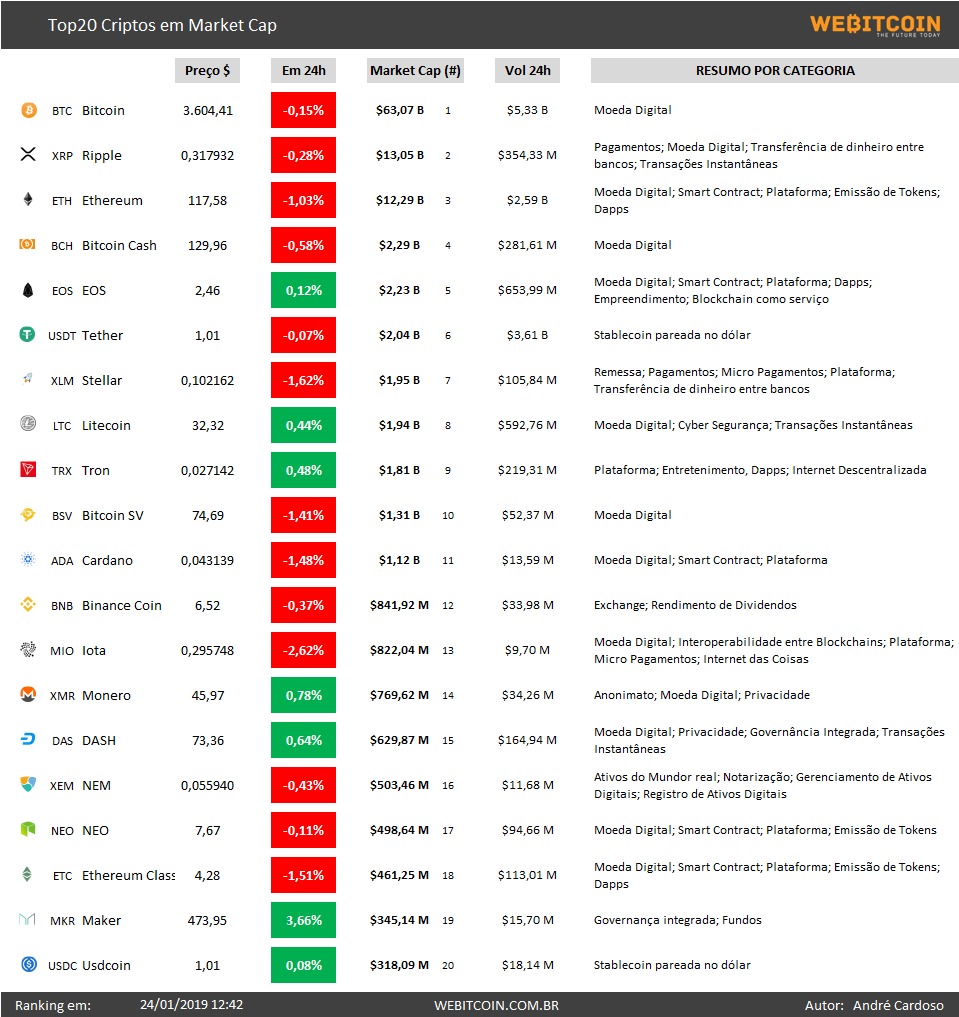The width and height of the screenshot is (959, 1017).
Task: Click the Vol 24h column header
Action: (x=528, y=70)
